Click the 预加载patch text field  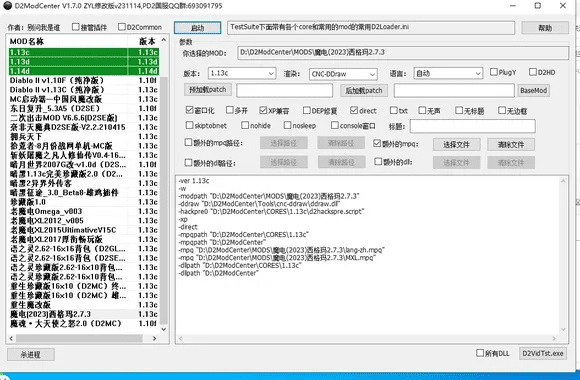[x=284, y=90]
